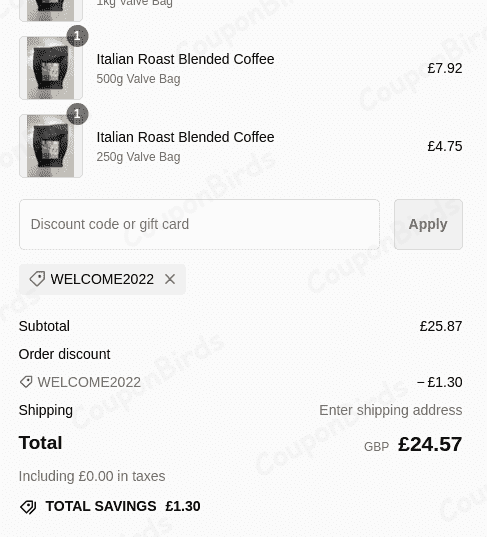Focus the discount code or gift card field

(x=199, y=224)
